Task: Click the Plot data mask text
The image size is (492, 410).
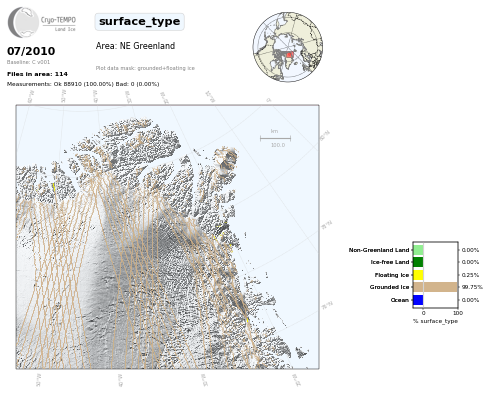Action: (x=145, y=68)
